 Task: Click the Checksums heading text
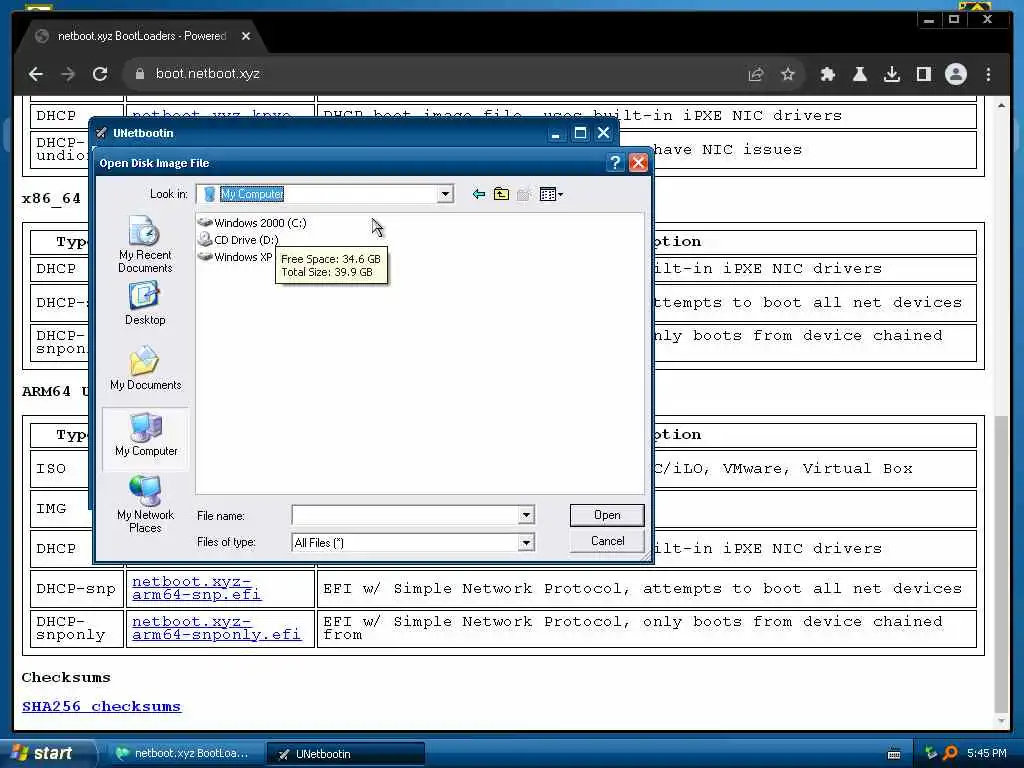click(66, 677)
